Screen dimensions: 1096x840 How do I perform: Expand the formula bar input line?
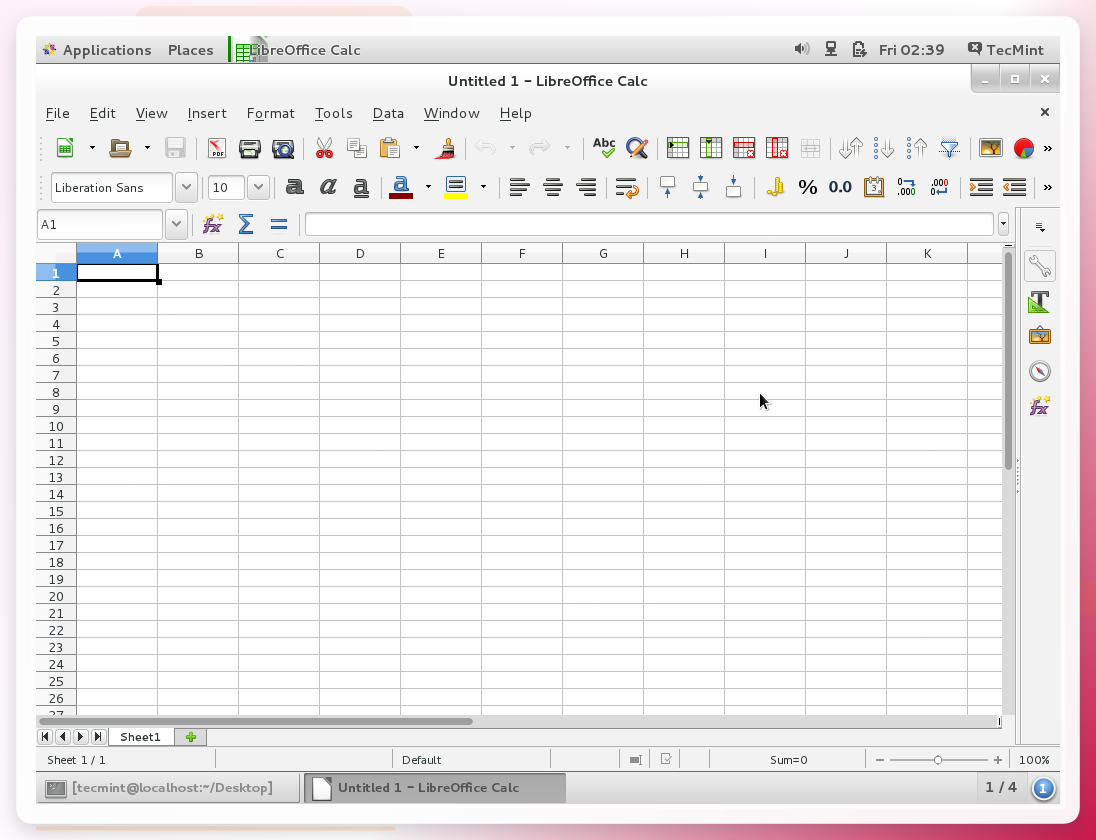tap(1003, 224)
